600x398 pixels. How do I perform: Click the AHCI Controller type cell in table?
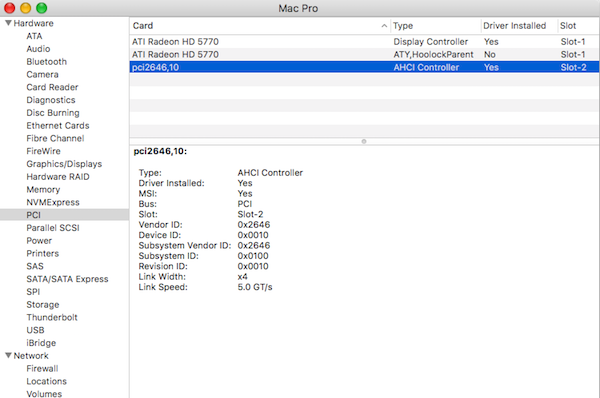426,67
